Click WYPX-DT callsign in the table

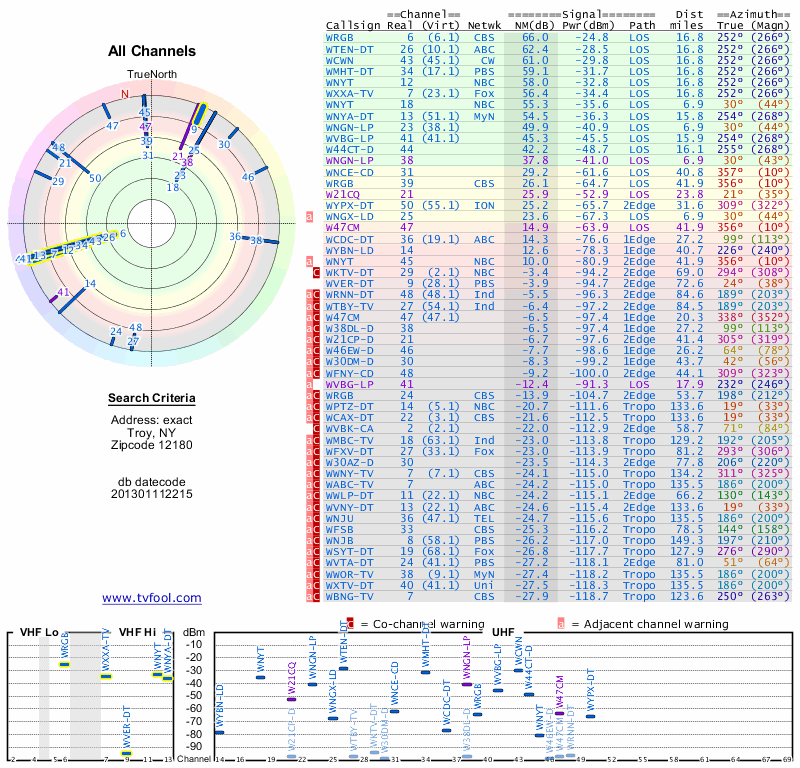point(349,206)
